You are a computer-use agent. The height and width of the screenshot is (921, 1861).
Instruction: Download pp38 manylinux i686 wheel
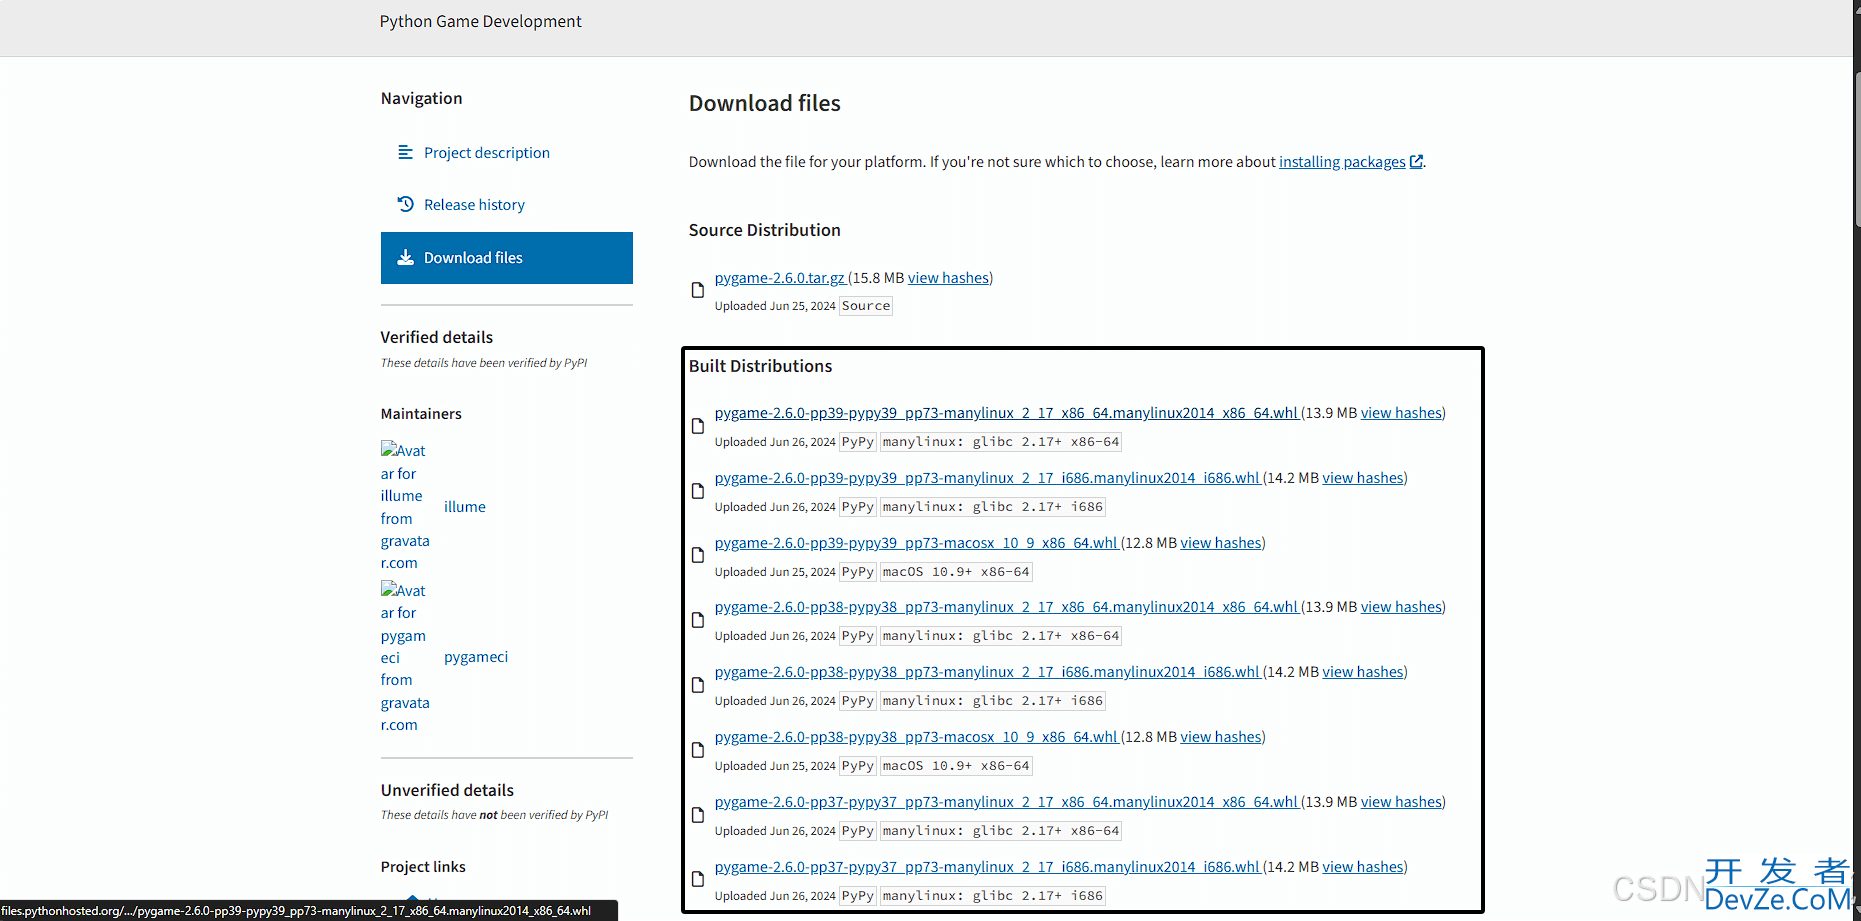[x=987, y=672]
